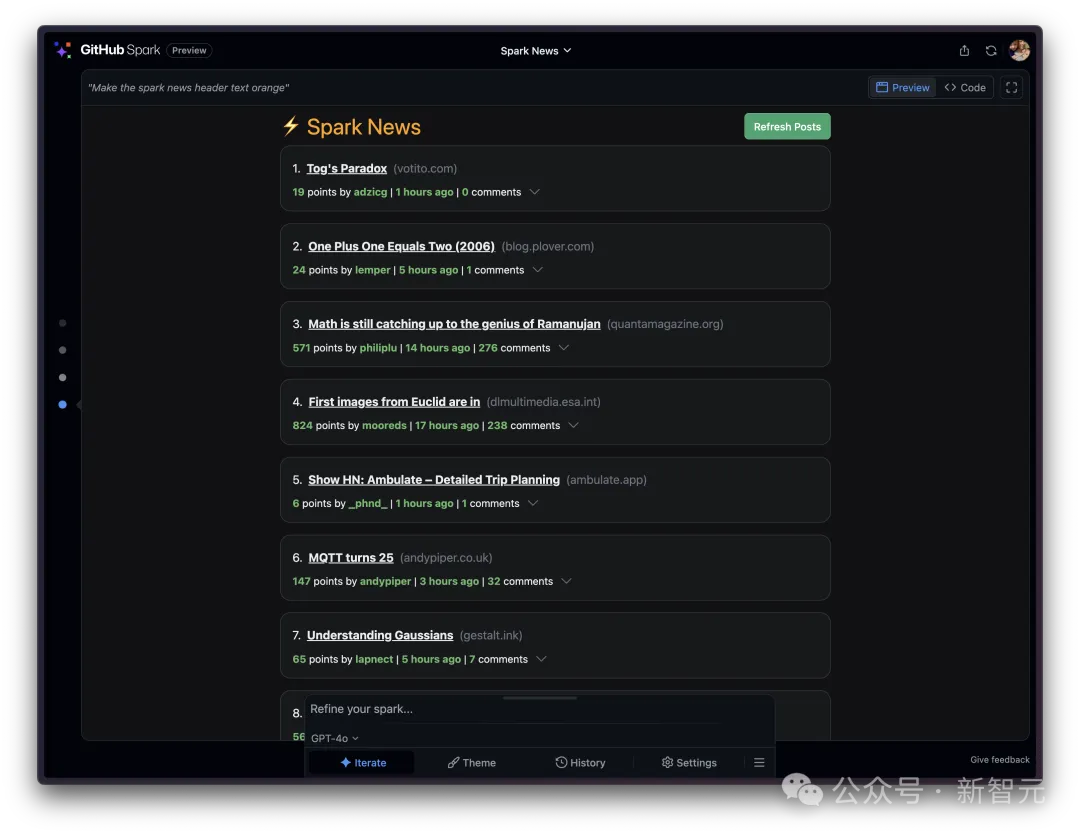The image size is (1080, 834).
Task: Switch to the Code view
Action: click(965, 87)
